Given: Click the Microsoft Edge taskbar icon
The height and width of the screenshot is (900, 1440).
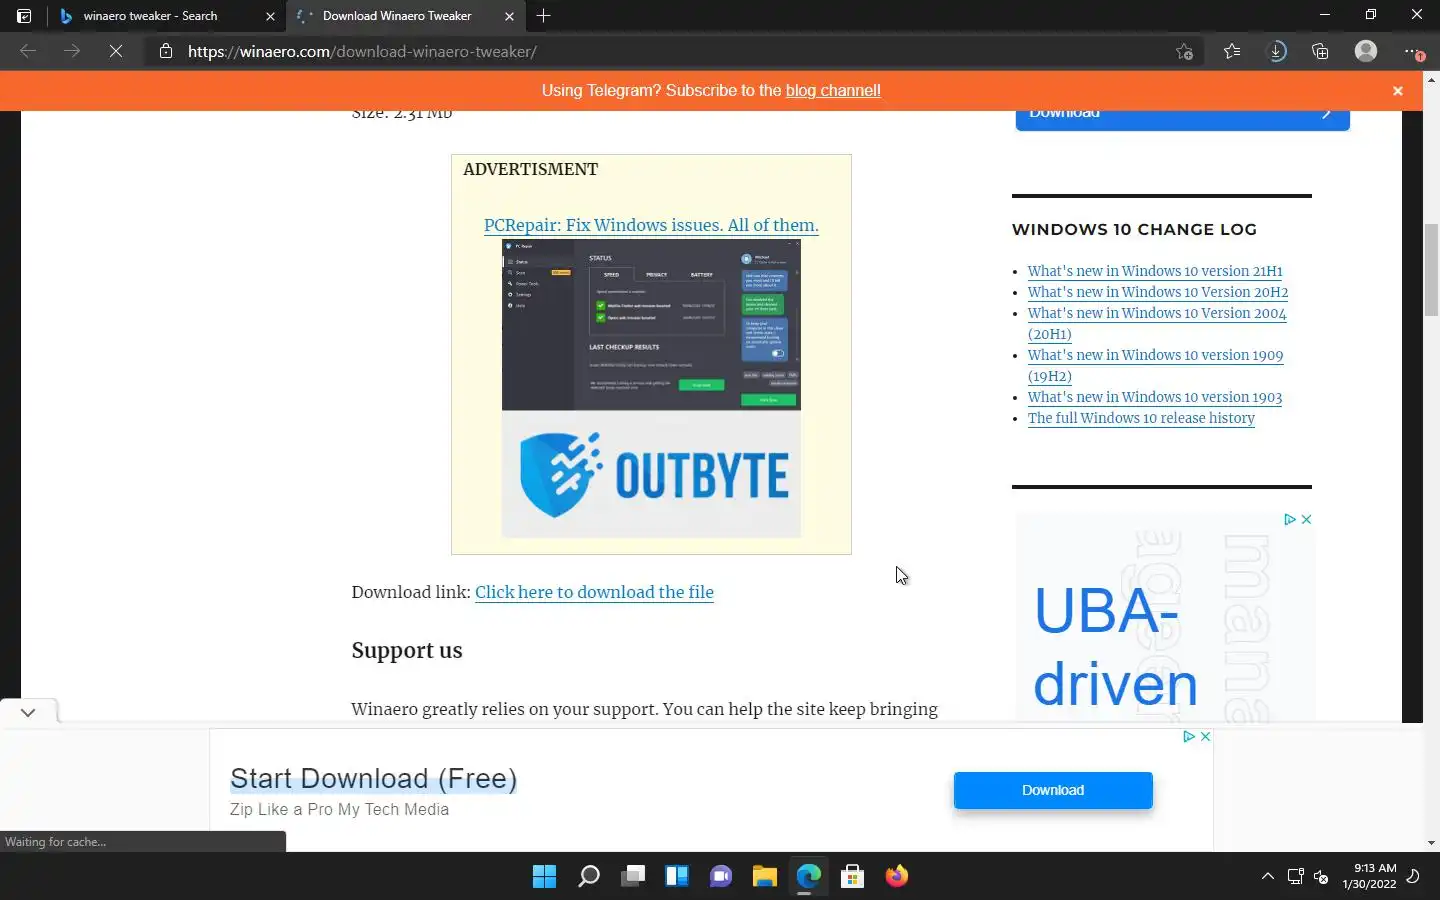Looking at the screenshot, I should point(809,876).
